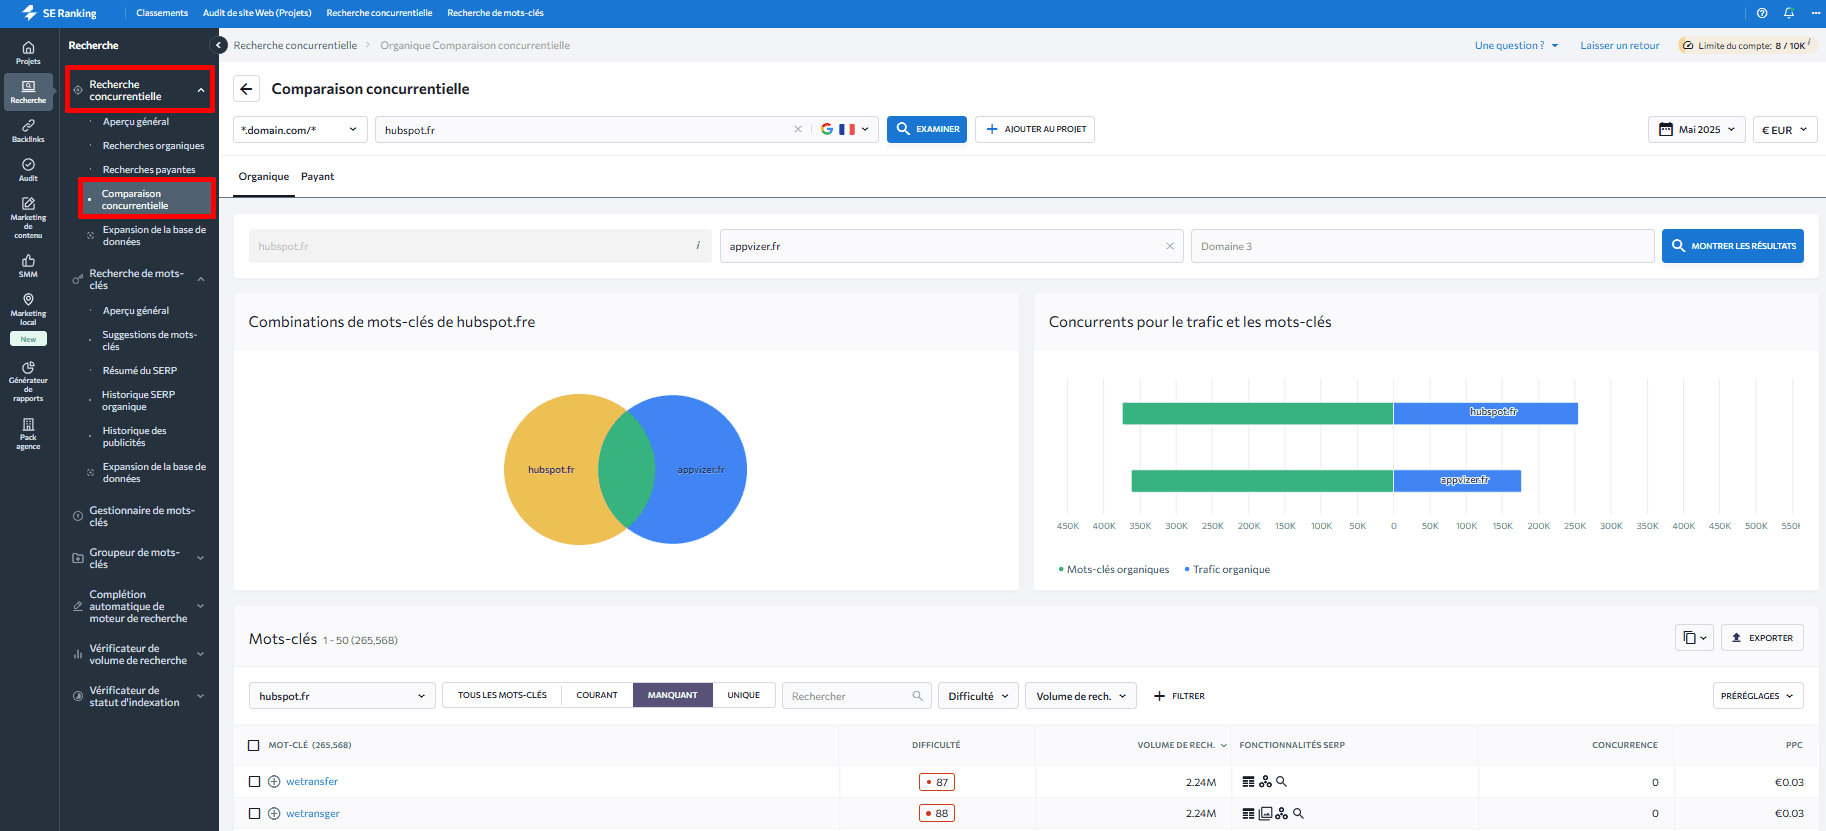The image size is (1826, 831).
Task: Open Backlinks section icon
Action: [28, 131]
